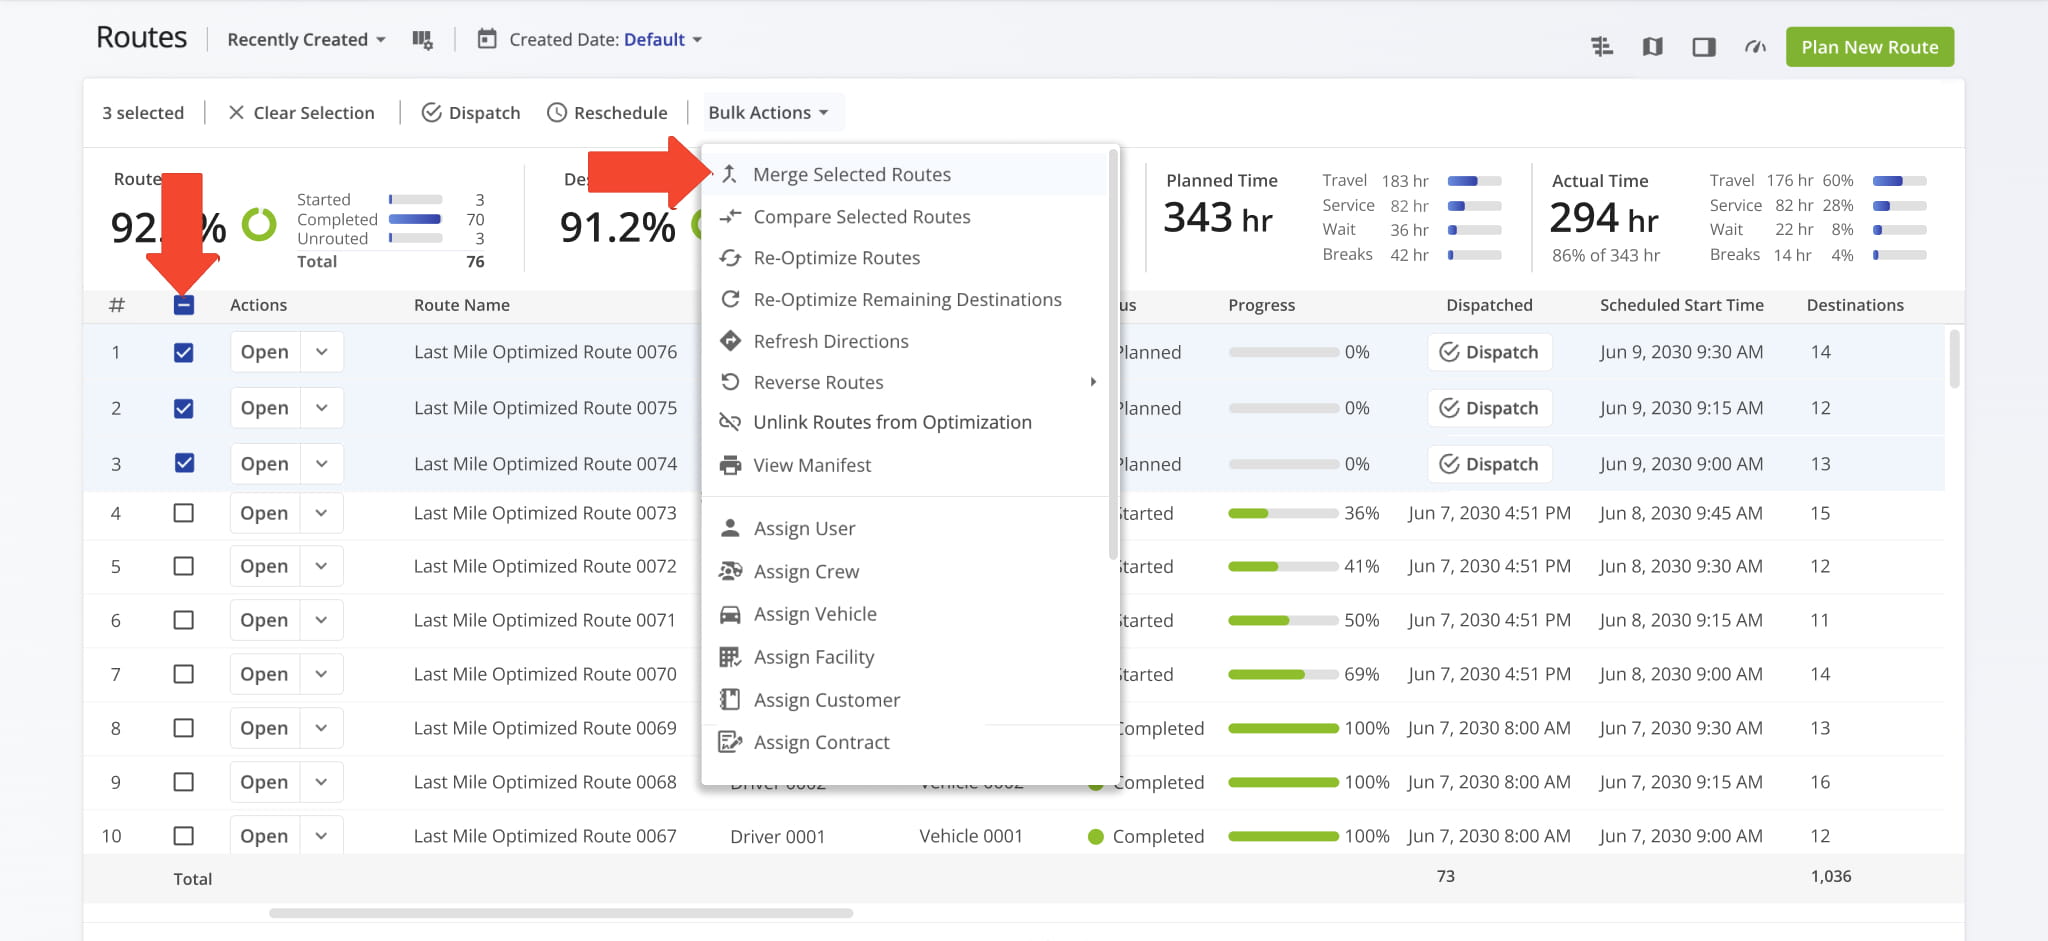Expand the Recently Created filter dropdown
The height and width of the screenshot is (941, 2048).
tap(306, 40)
